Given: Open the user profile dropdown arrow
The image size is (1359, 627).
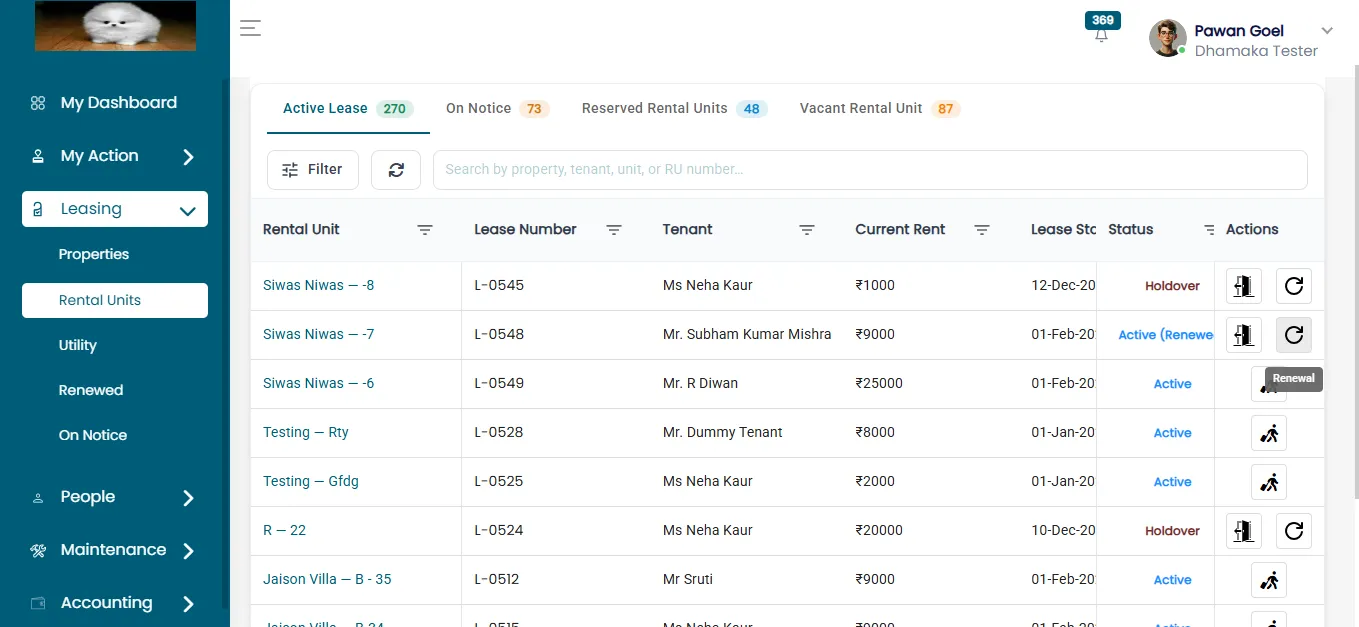Looking at the screenshot, I should point(1328,30).
